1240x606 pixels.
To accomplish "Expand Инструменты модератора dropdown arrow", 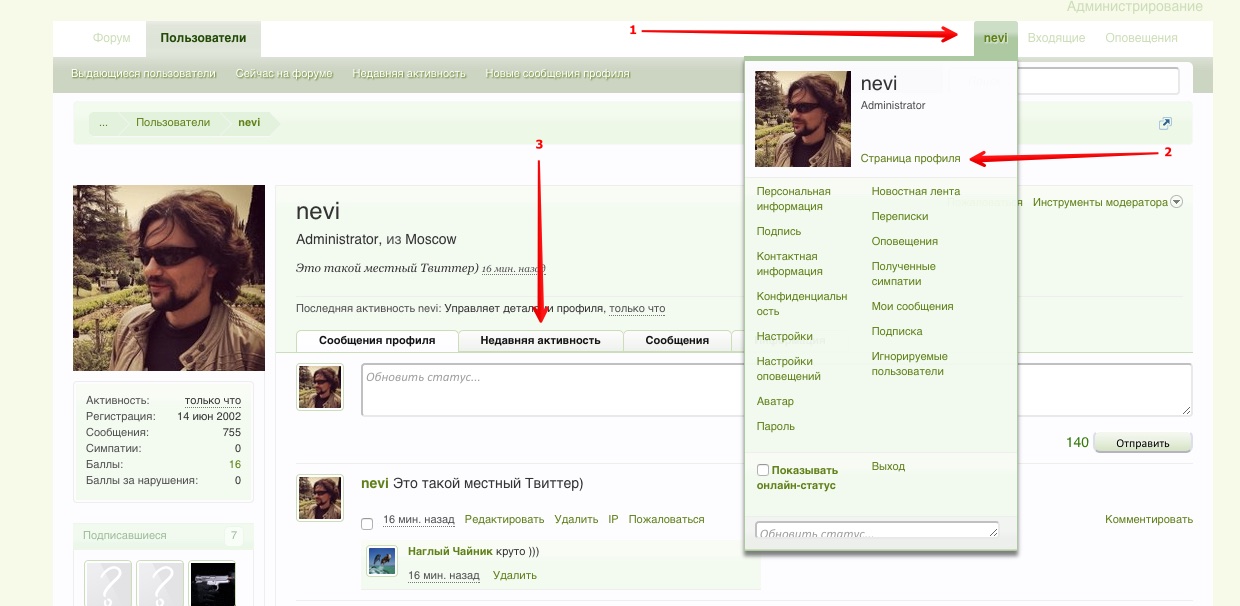I will tap(1176, 202).
